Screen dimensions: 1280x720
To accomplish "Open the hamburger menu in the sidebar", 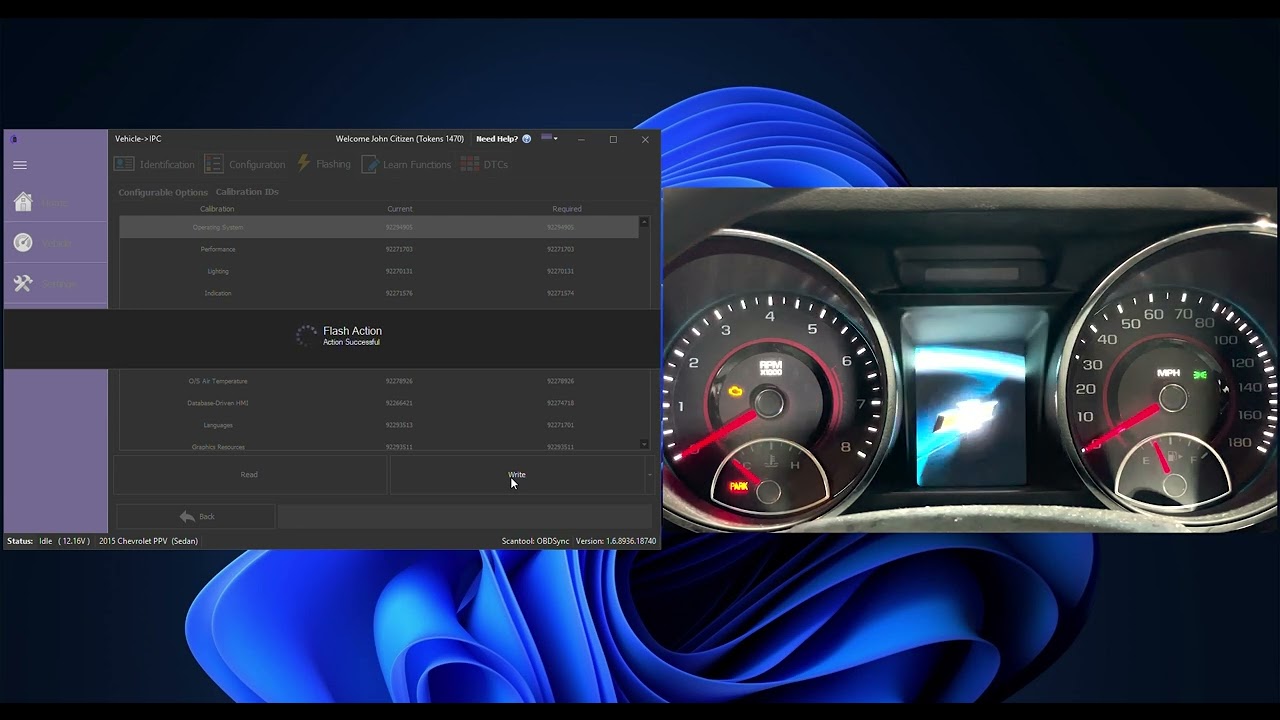I will [x=20, y=165].
